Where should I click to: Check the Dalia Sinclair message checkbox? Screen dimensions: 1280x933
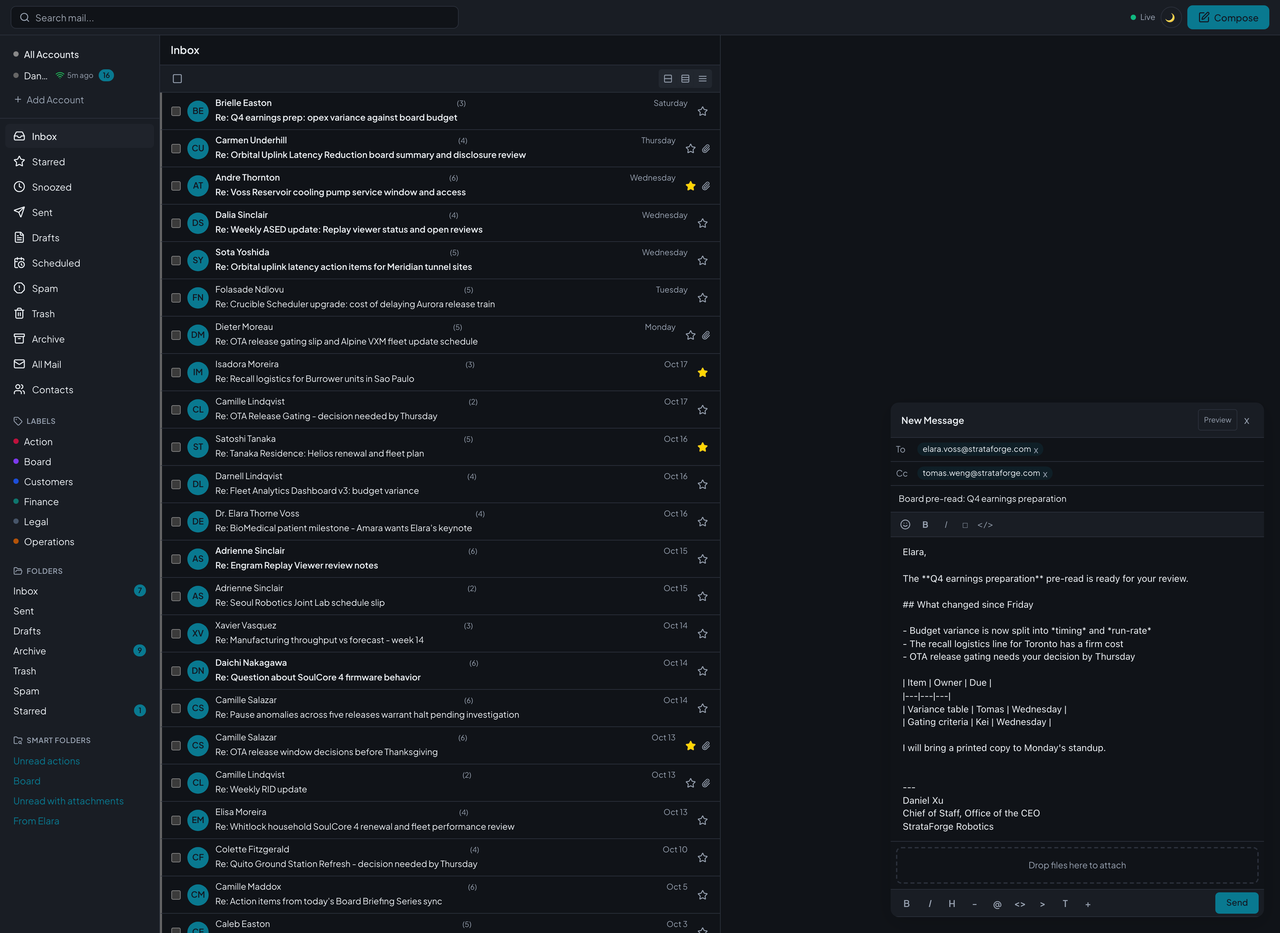[x=176, y=223]
